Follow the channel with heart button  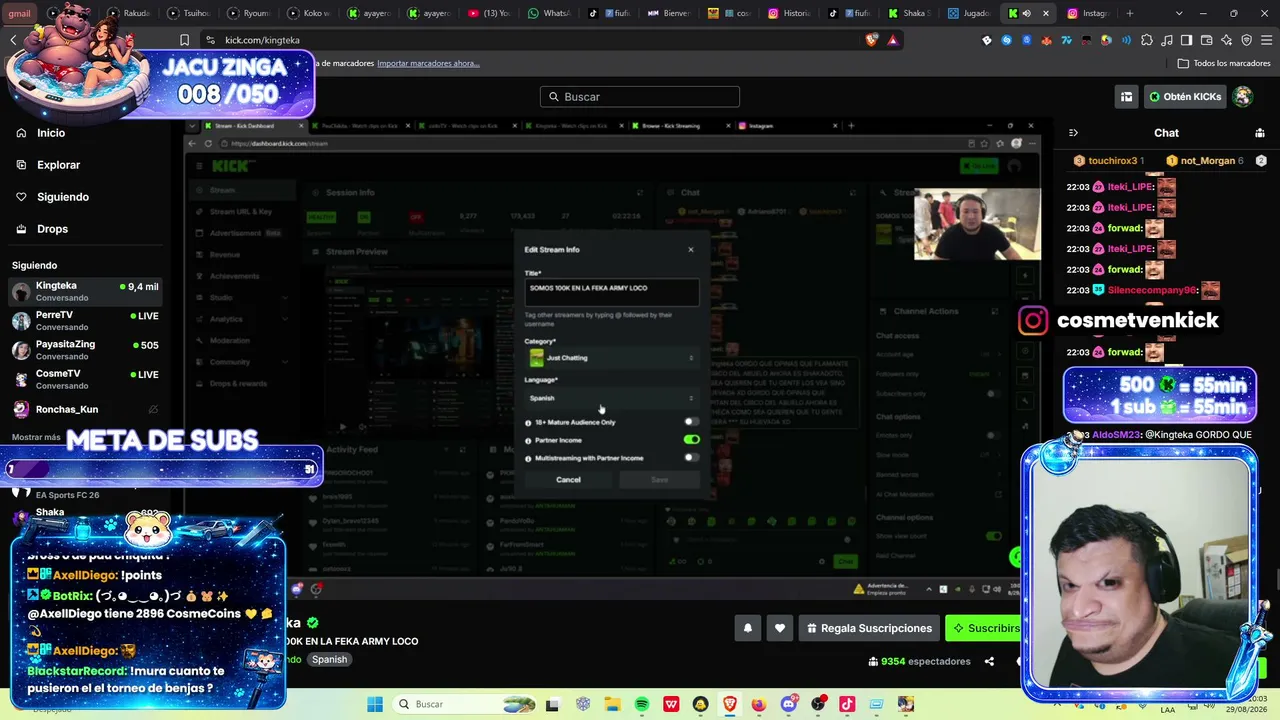(x=780, y=628)
